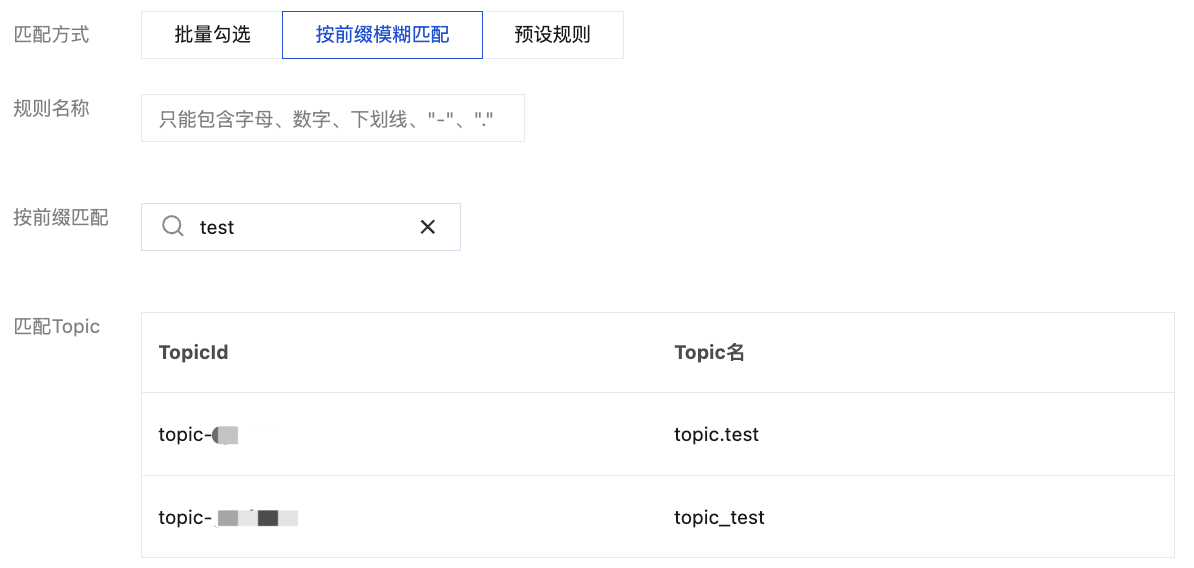Select the 批量勾选 matching mode
The height and width of the screenshot is (568, 1194).
pos(212,35)
